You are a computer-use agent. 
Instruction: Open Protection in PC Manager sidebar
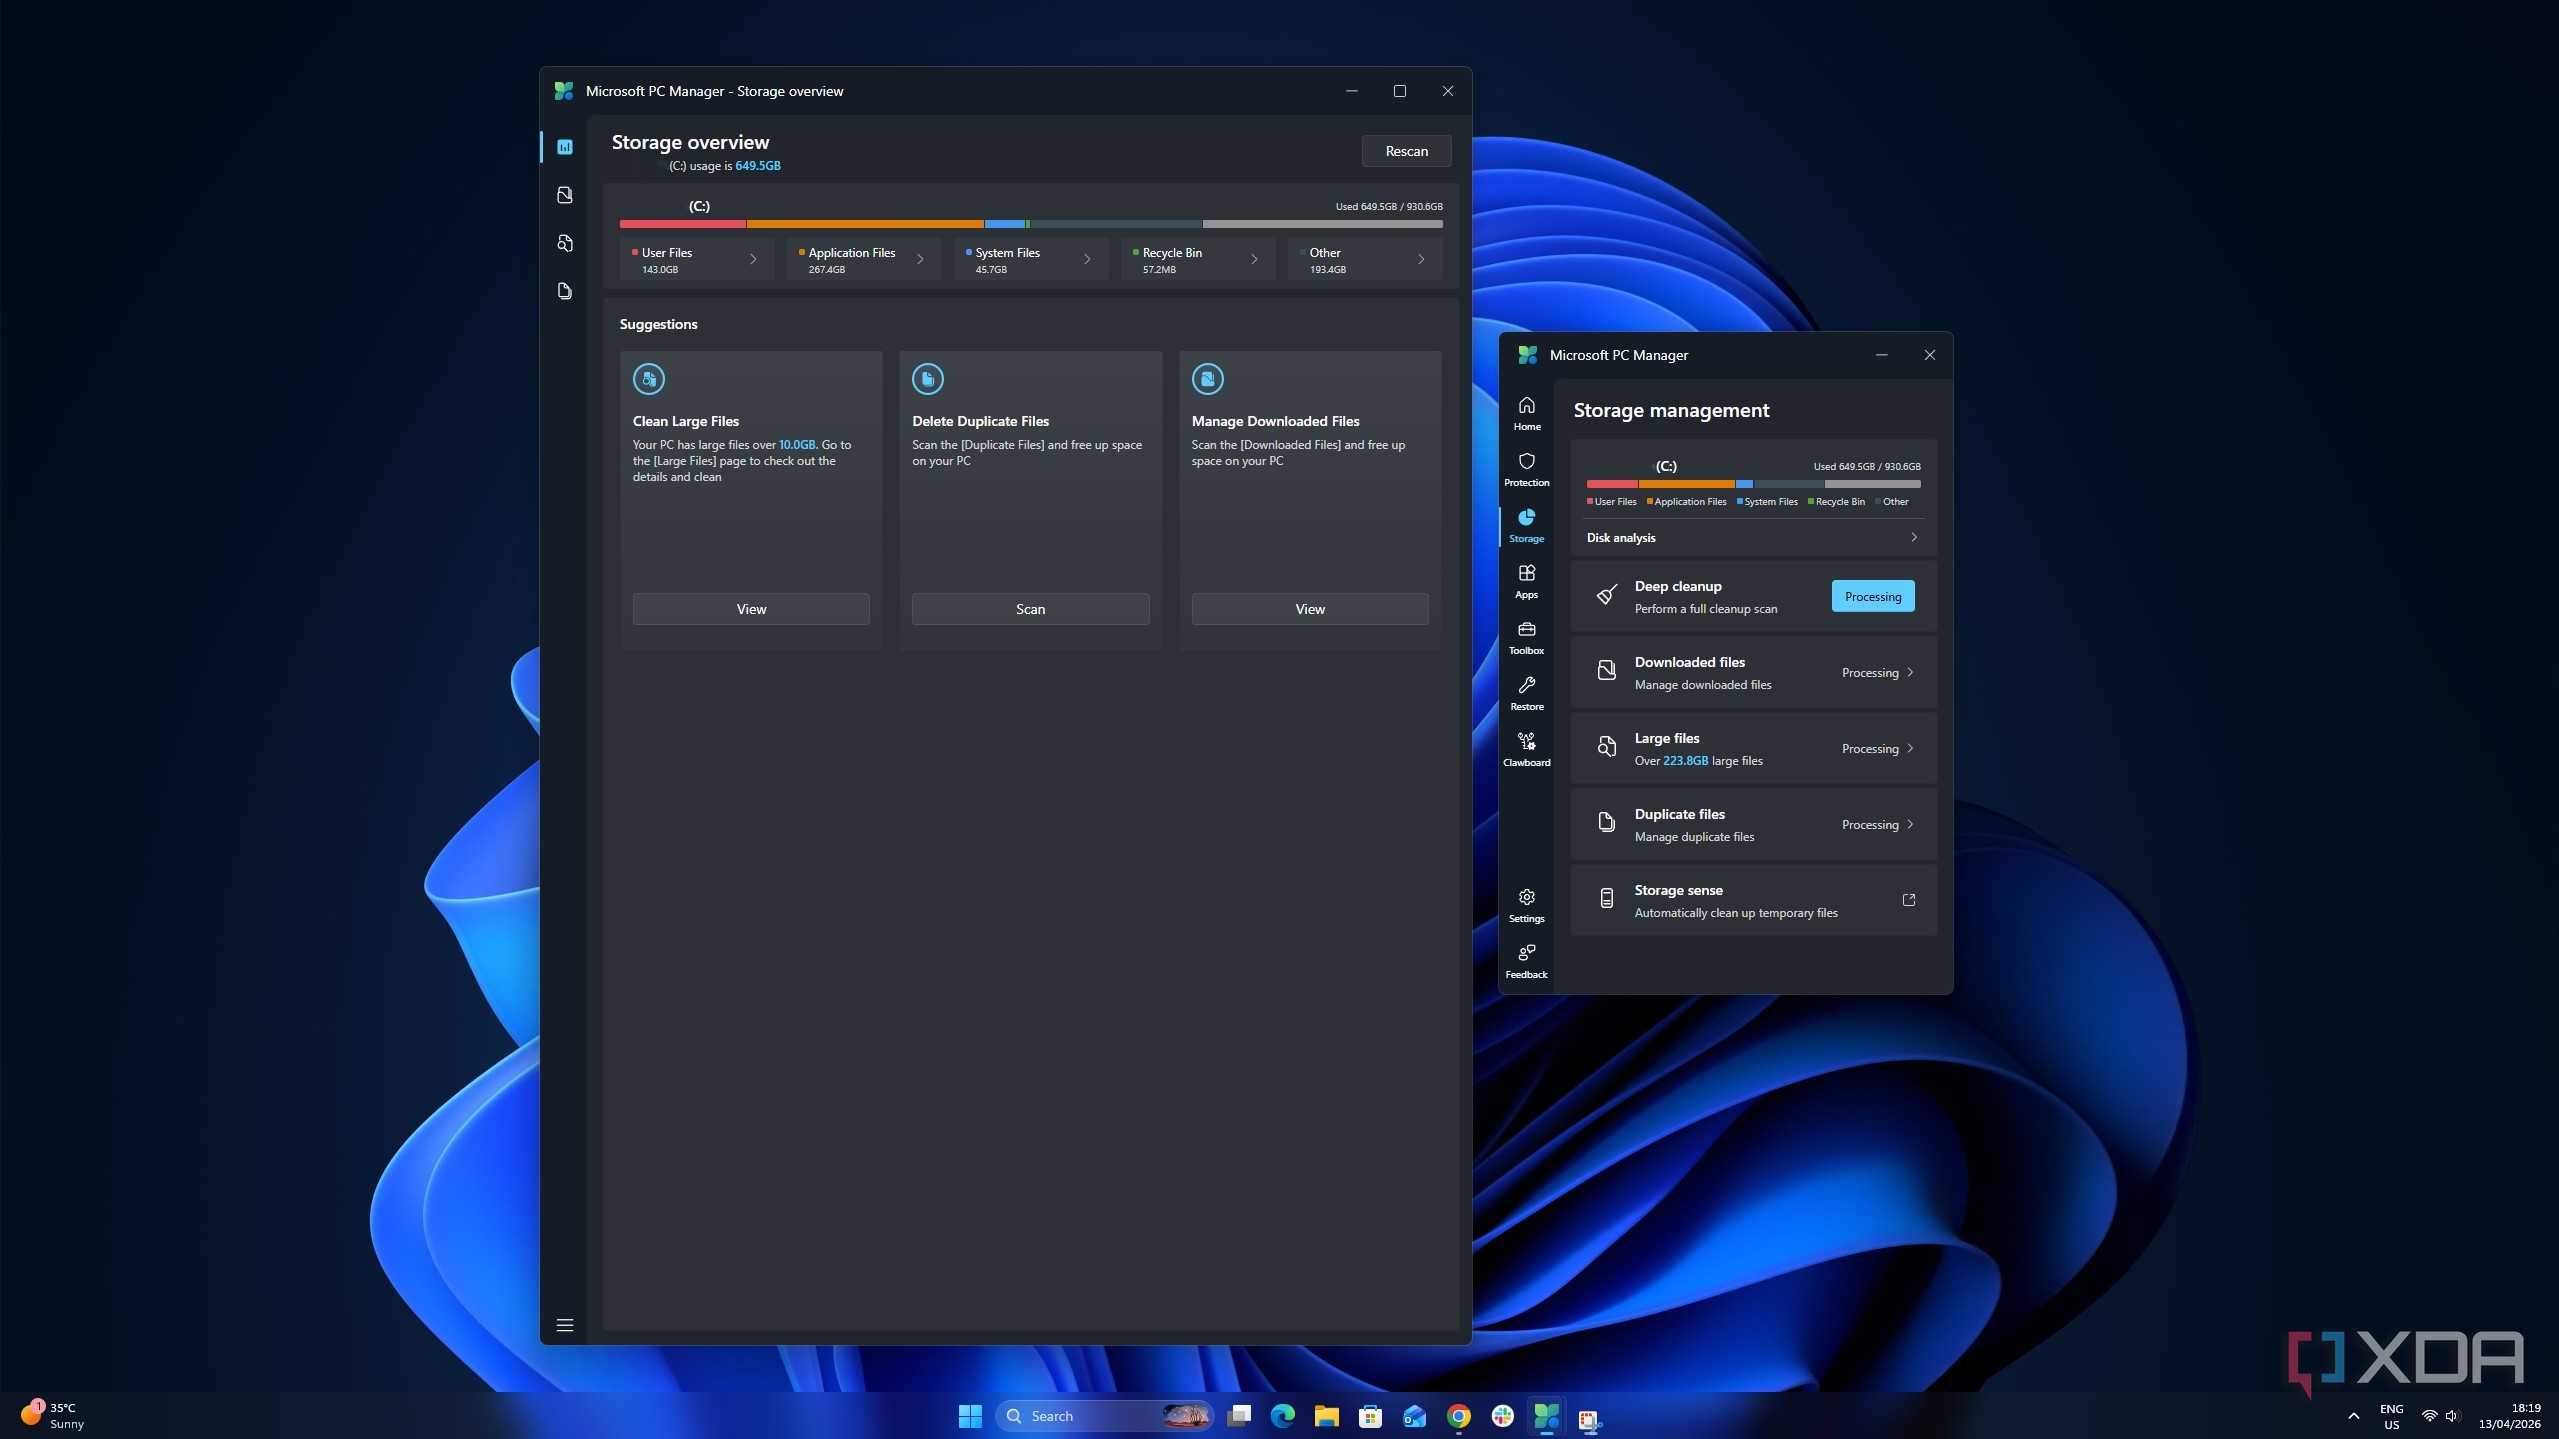pyautogui.click(x=1527, y=469)
